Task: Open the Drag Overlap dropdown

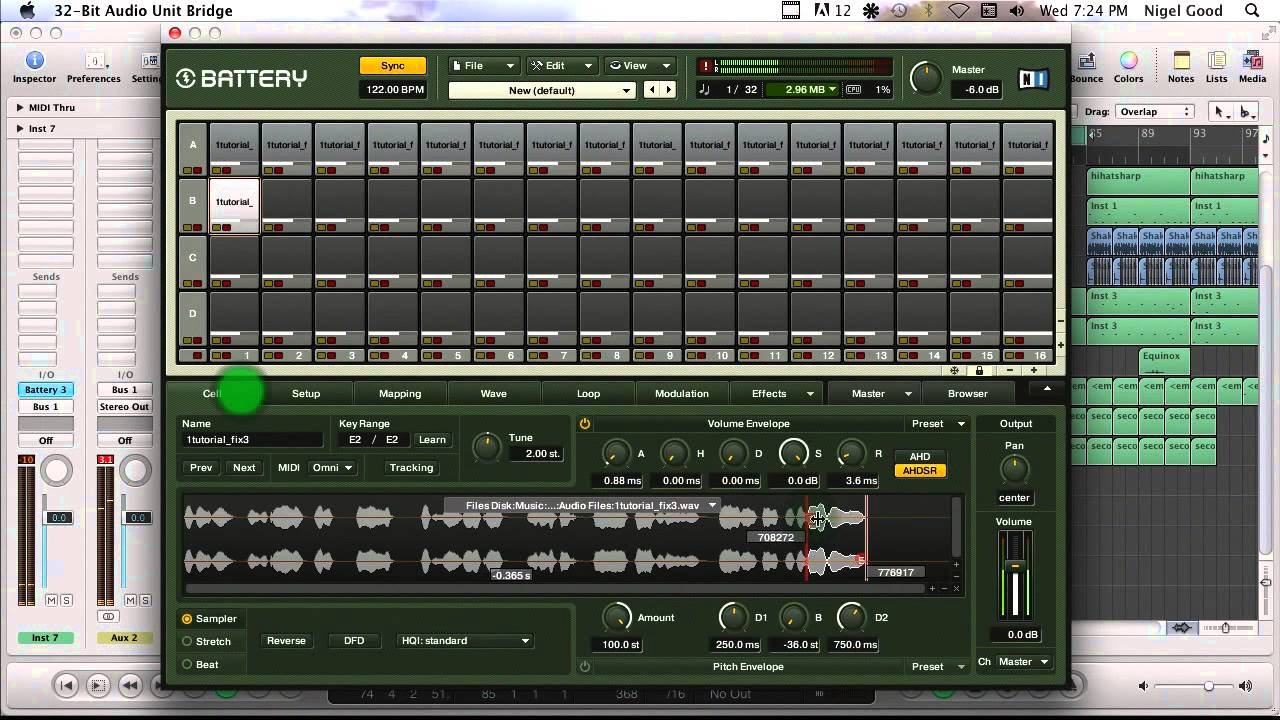Action: 1154,112
